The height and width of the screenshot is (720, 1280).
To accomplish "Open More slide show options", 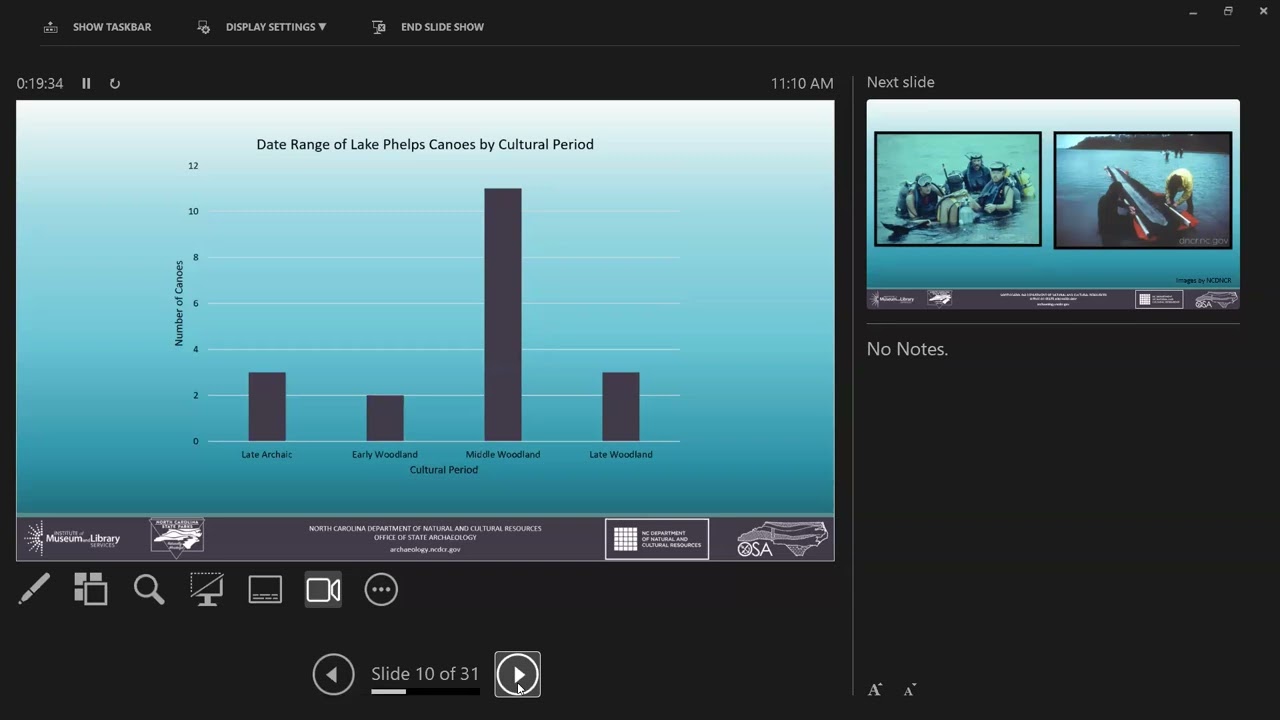I will [x=381, y=589].
